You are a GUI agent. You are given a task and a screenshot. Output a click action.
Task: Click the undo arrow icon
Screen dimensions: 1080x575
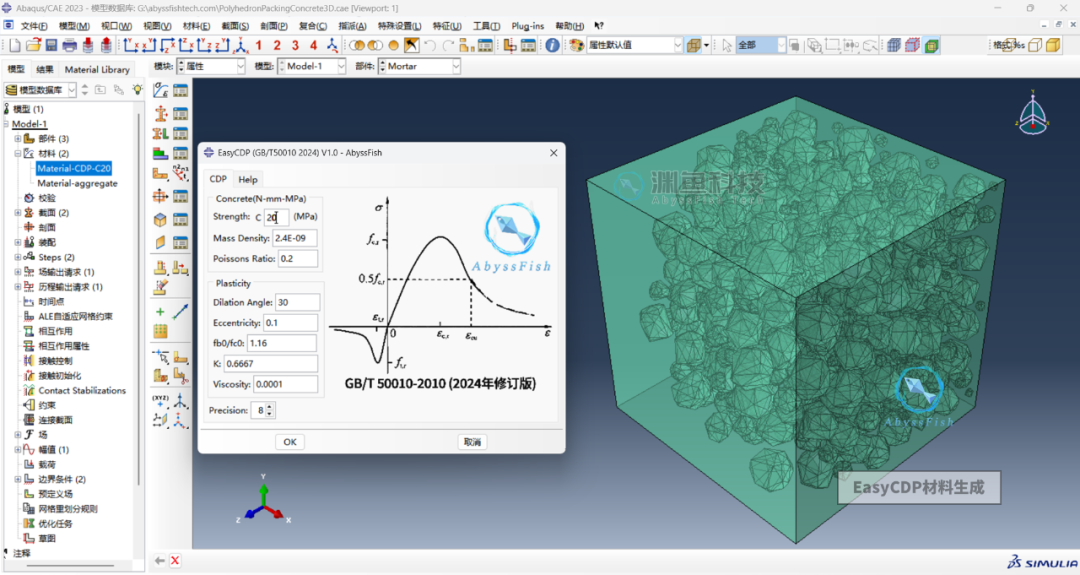pos(430,45)
